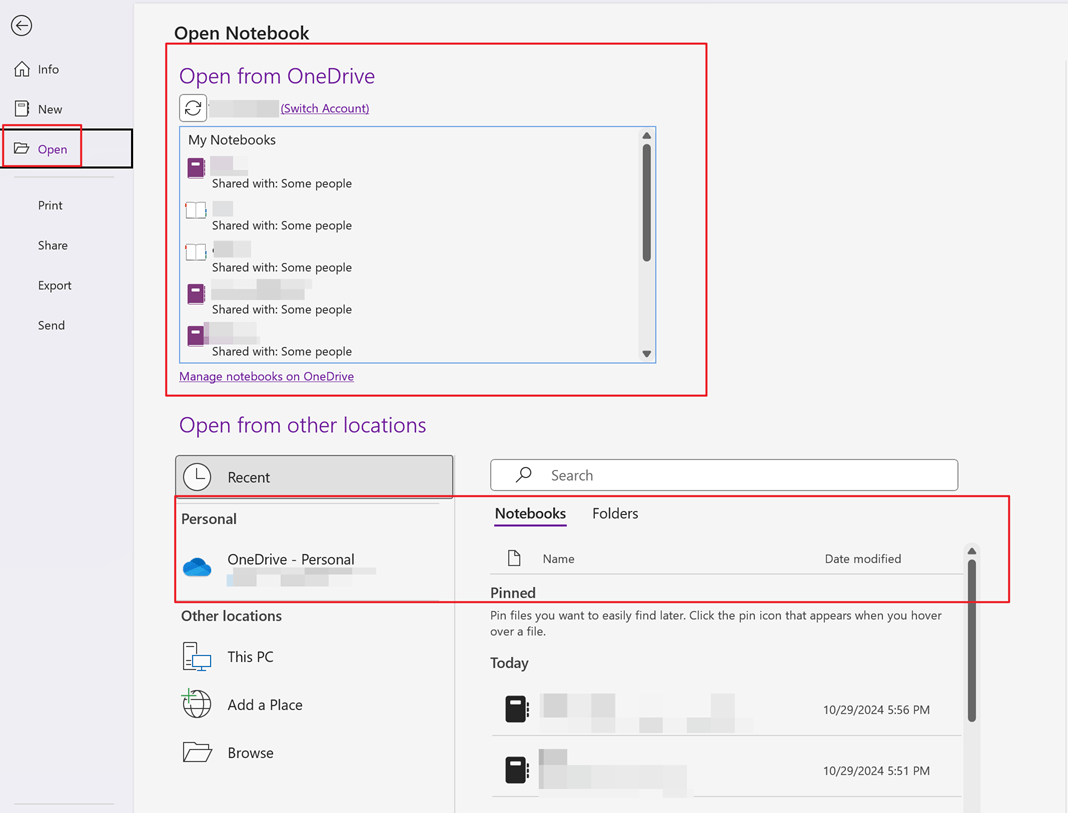Image resolution: width=1069 pixels, height=814 pixels.
Task: Click the Search input field
Action: coord(724,475)
